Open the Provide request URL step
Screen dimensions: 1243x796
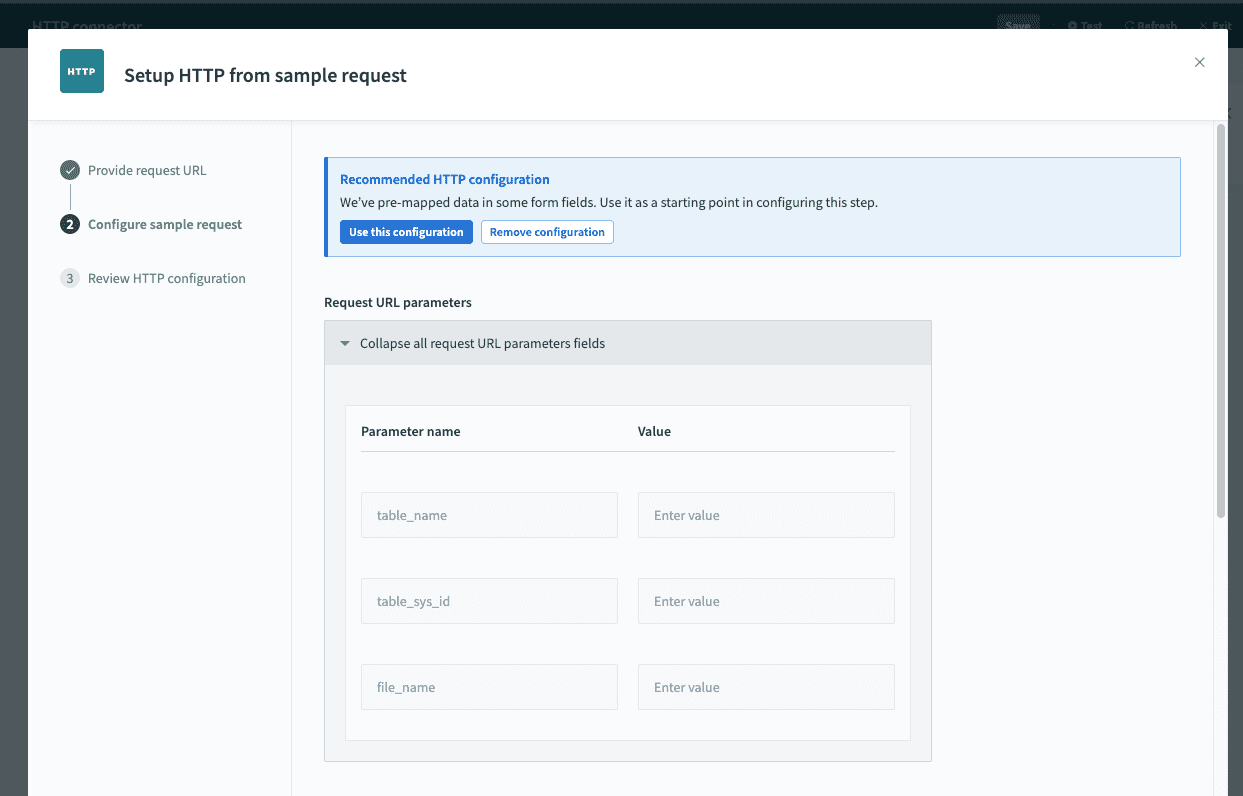(146, 170)
